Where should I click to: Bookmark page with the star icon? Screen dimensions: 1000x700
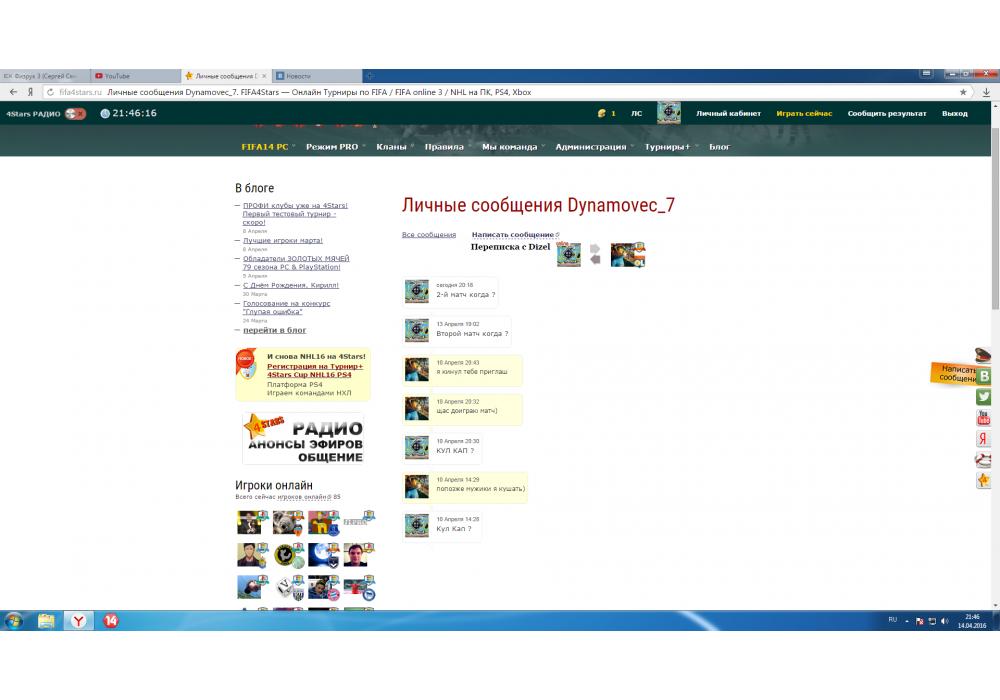point(963,92)
